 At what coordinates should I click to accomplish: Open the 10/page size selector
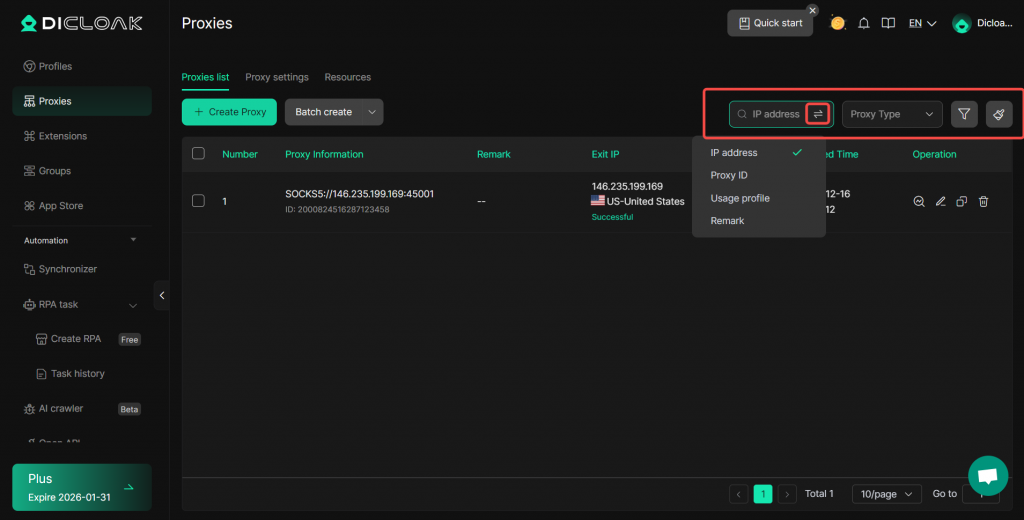click(x=886, y=494)
